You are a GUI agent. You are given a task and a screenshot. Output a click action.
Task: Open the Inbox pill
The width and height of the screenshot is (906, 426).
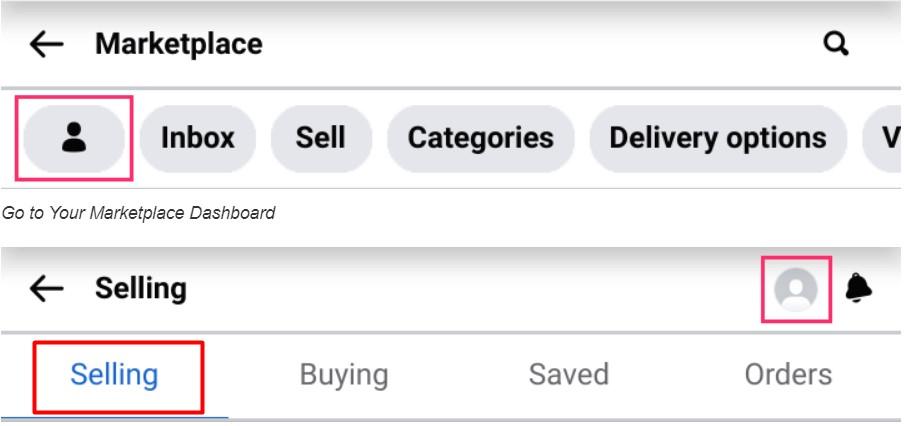198,138
